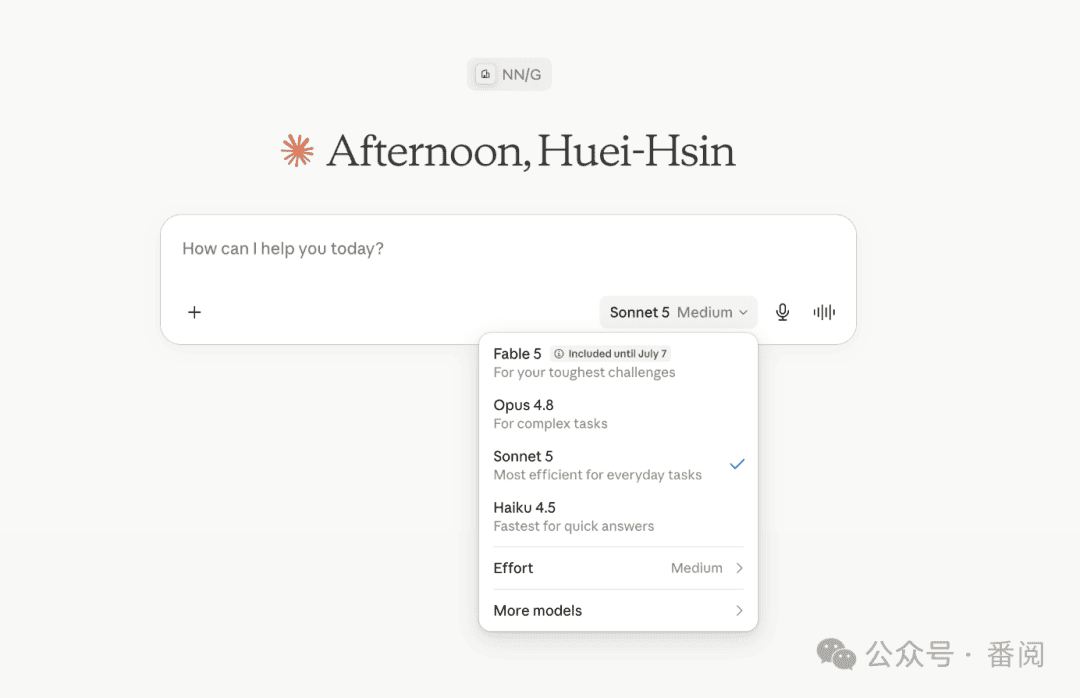Click the 'Included until July 7' badge
This screenshot has width=1080, height=698.
pos(610,354)
